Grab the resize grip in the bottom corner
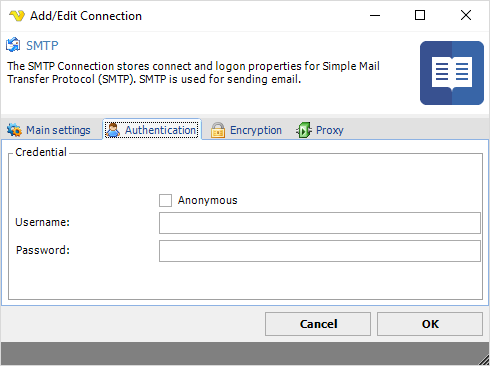 pyautogui.click(x=483, y=359)
